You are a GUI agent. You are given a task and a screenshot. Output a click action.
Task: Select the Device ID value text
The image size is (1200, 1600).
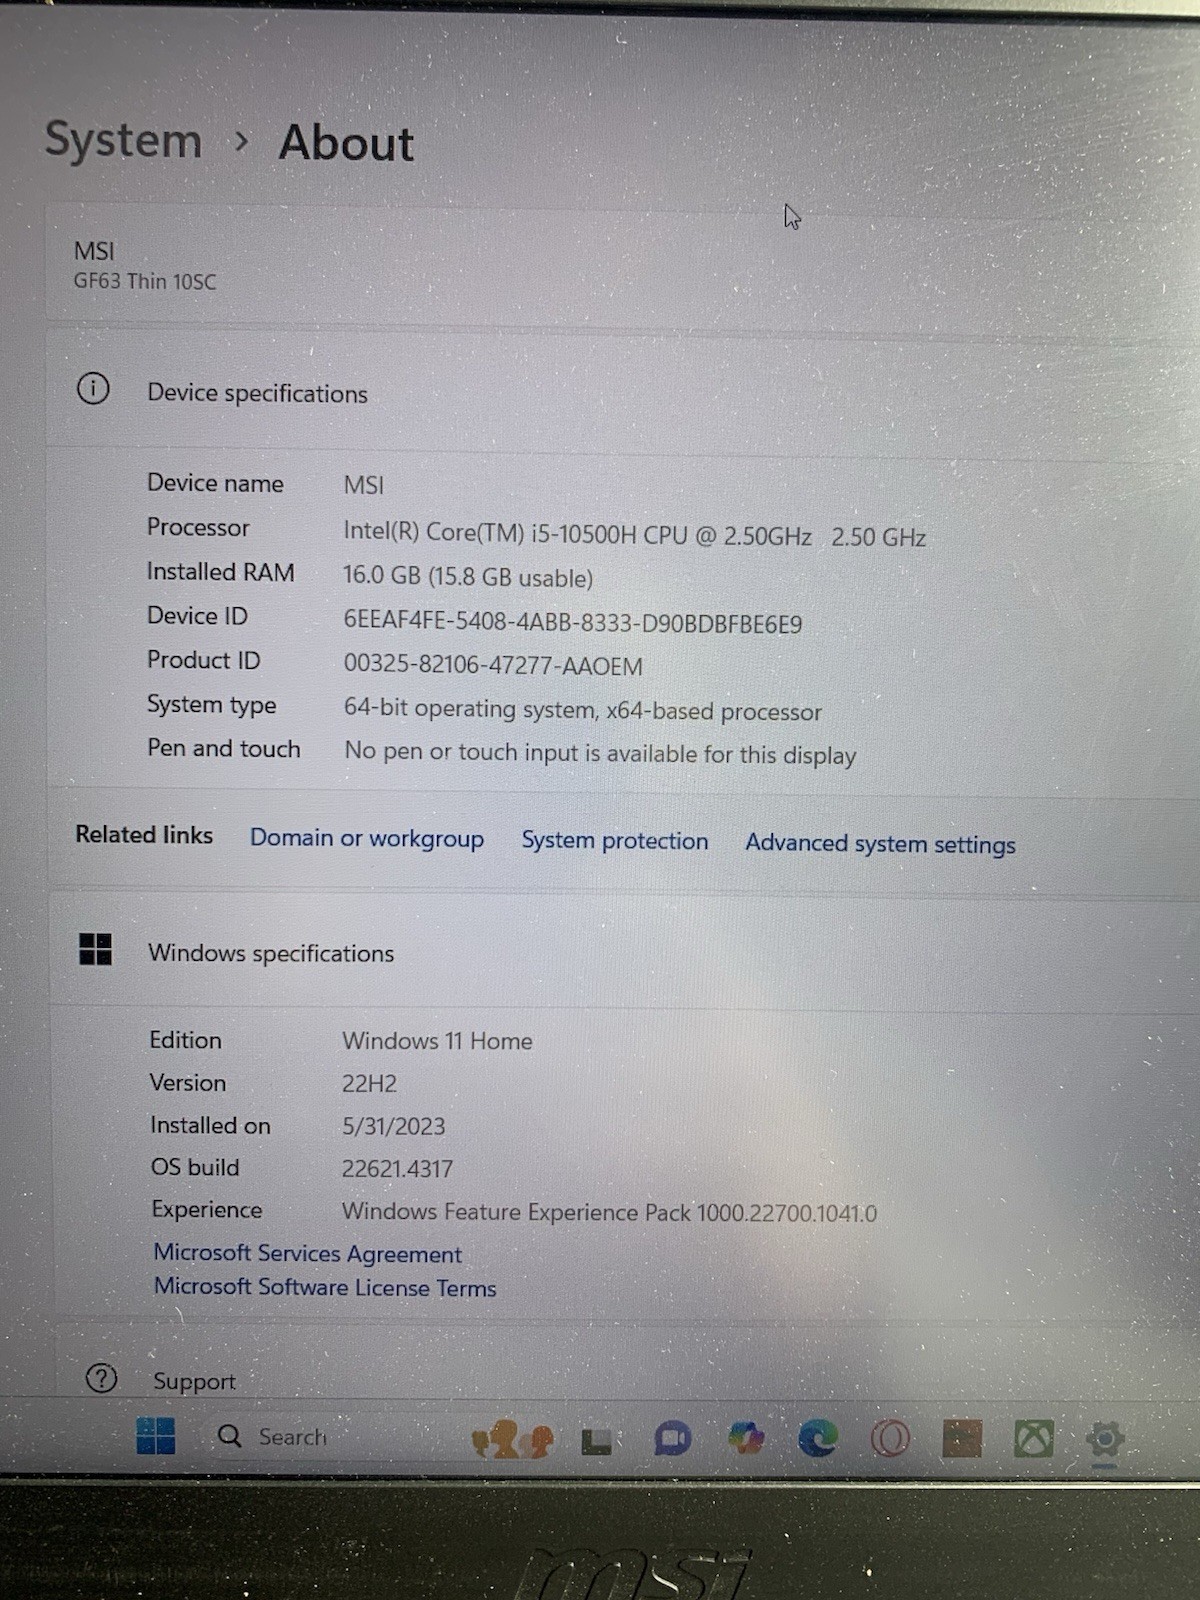click(572, 623)
